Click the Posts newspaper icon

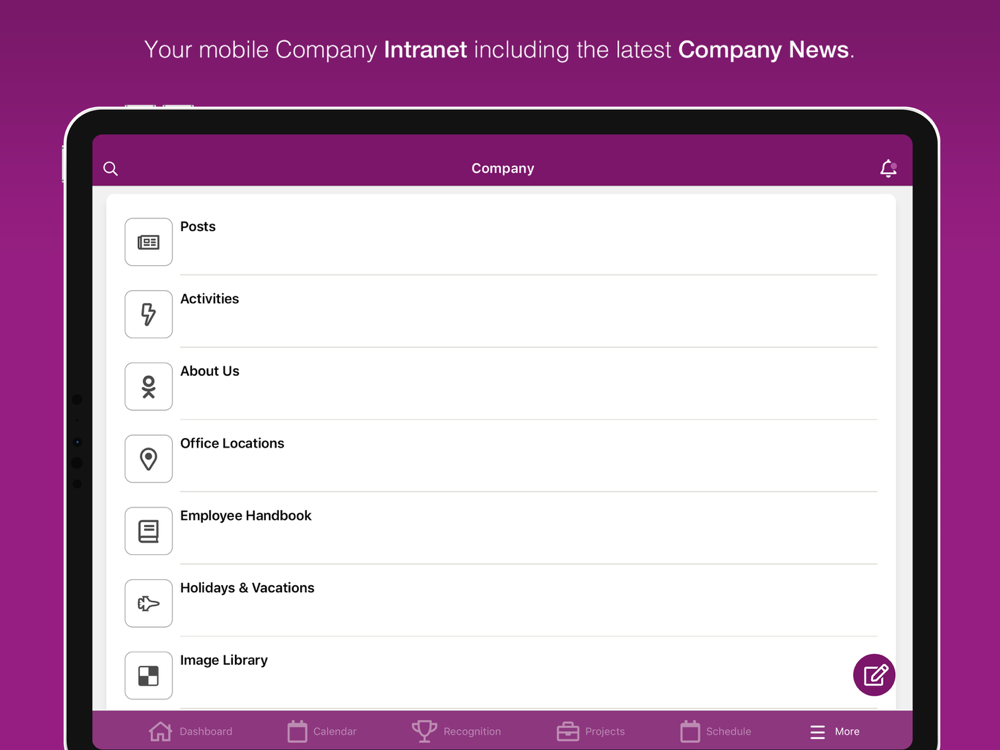pyautogui.click(x=149, y=242)
